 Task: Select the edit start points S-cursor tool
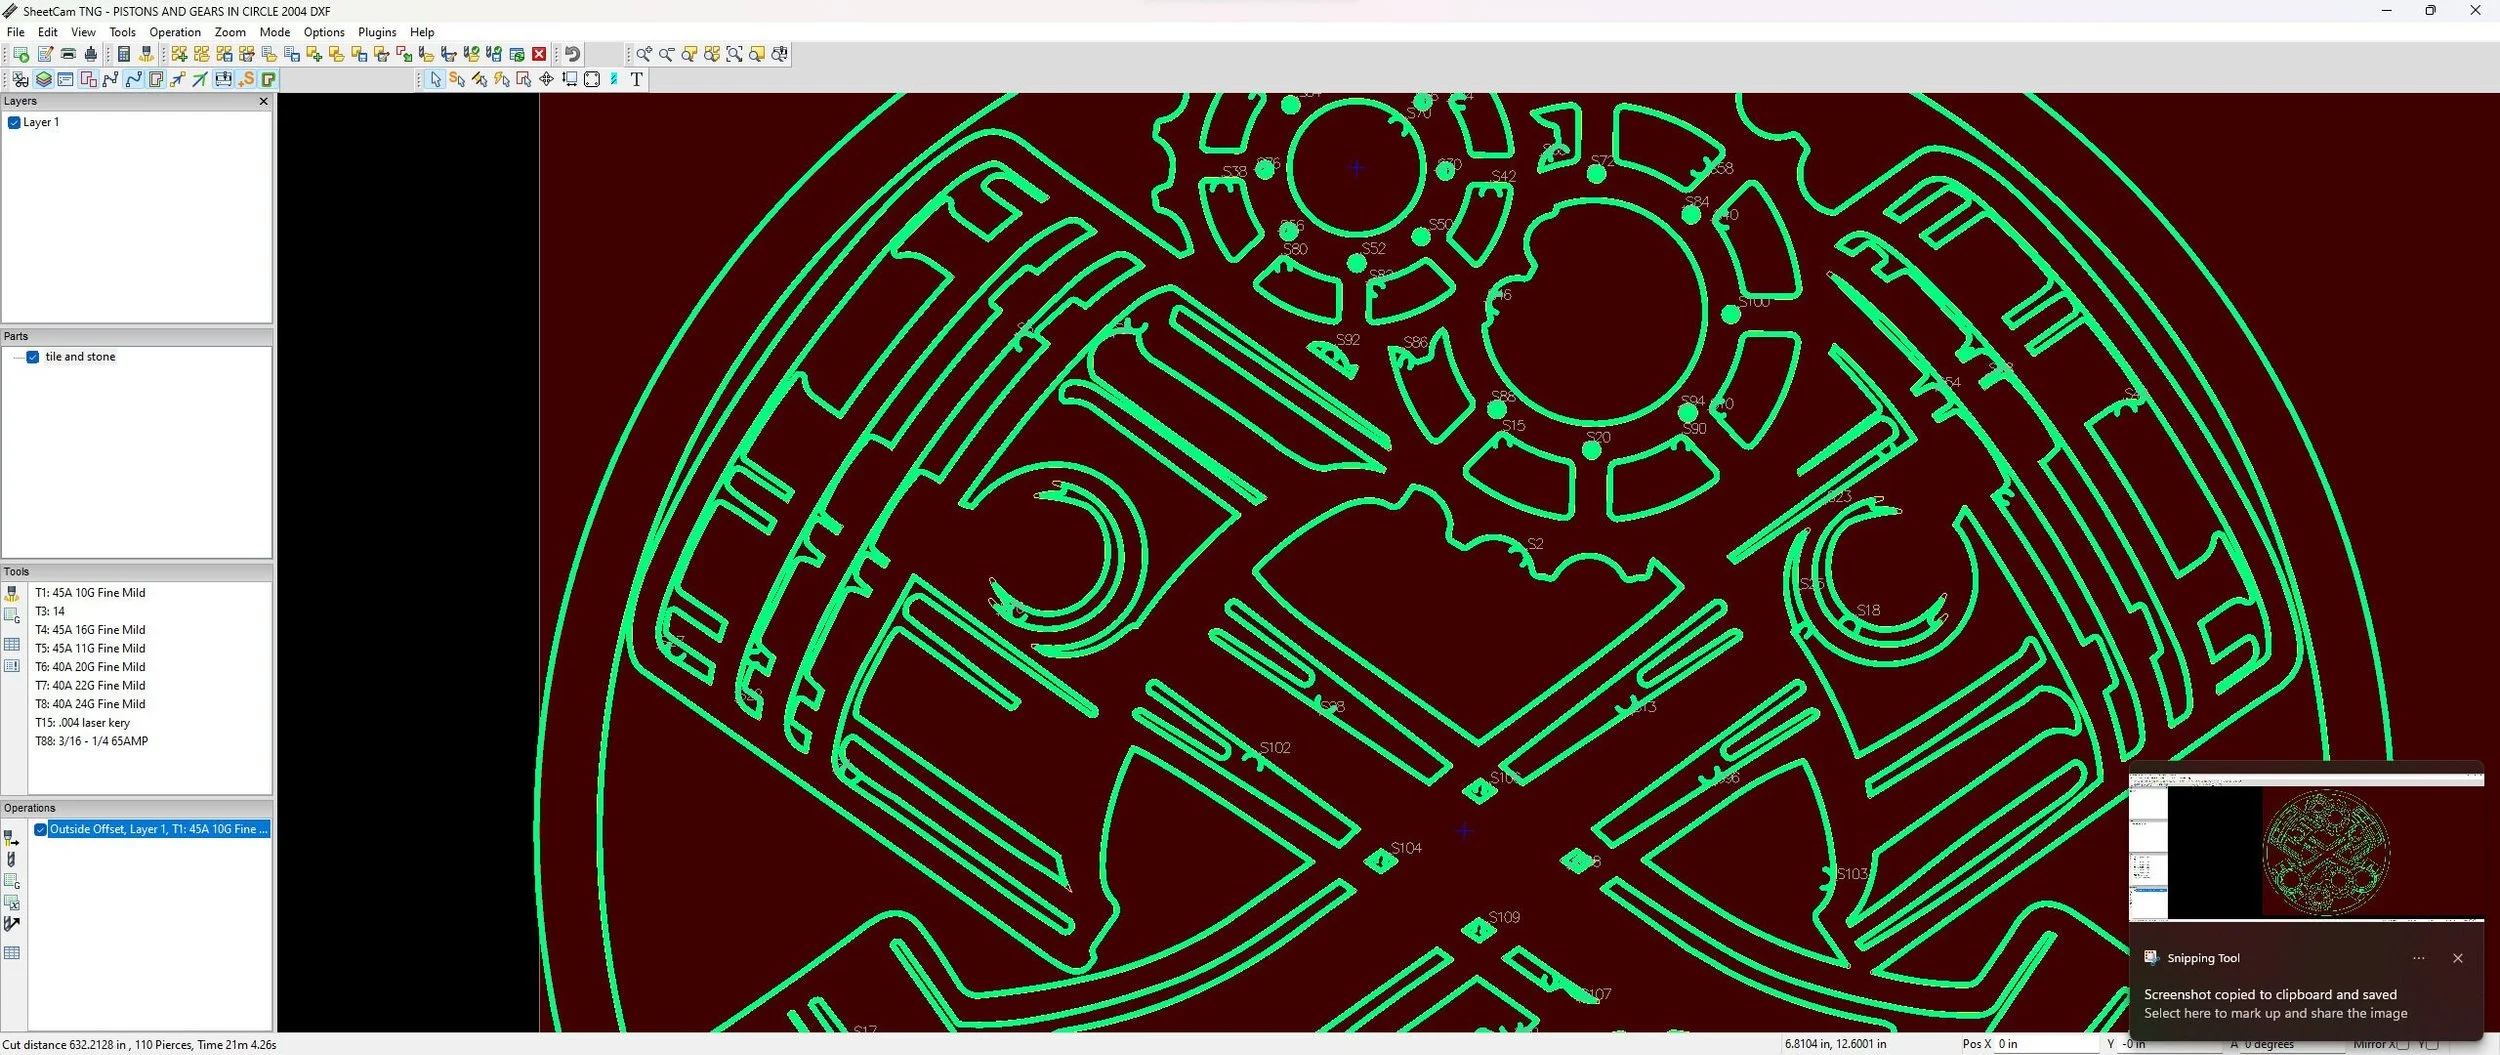tap(456, 79)
